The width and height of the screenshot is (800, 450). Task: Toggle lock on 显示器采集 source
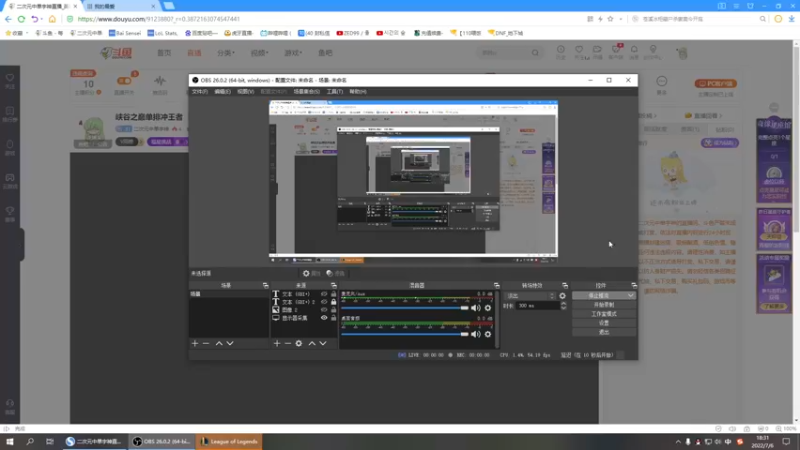[334, 318]
